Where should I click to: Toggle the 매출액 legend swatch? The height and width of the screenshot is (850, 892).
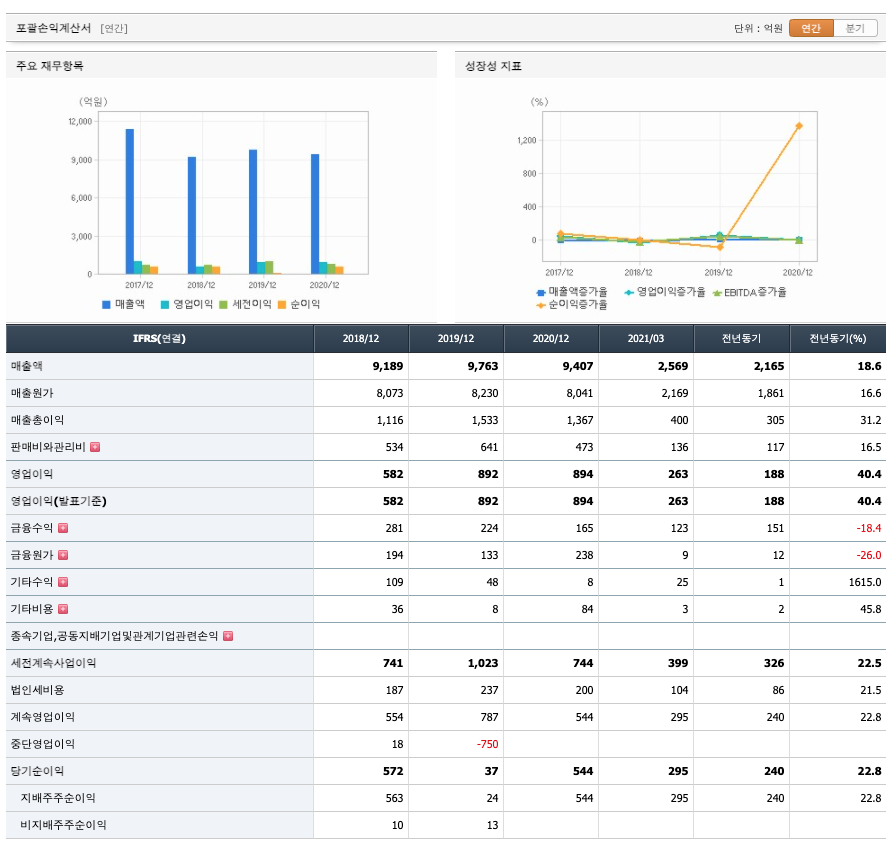[x=106, y=304]
